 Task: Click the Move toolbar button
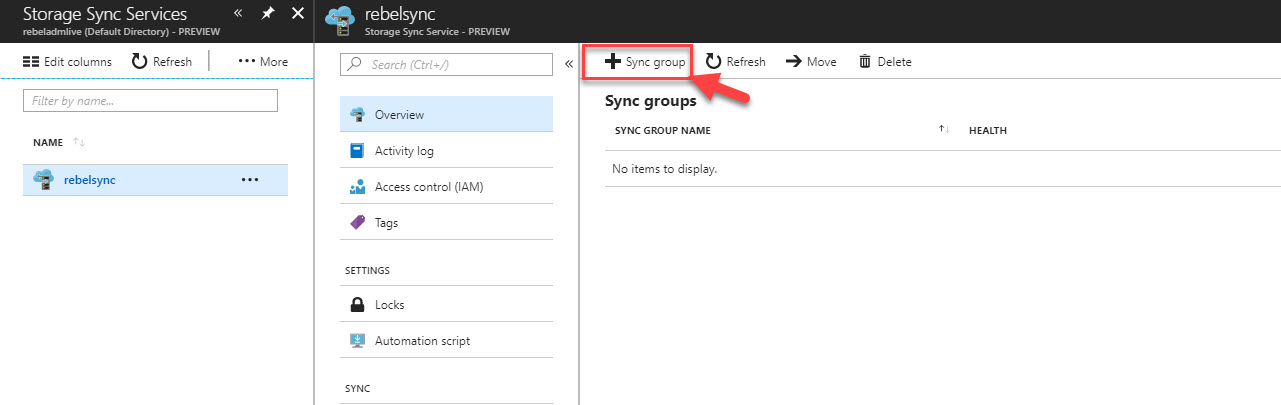tap(811, 62)
